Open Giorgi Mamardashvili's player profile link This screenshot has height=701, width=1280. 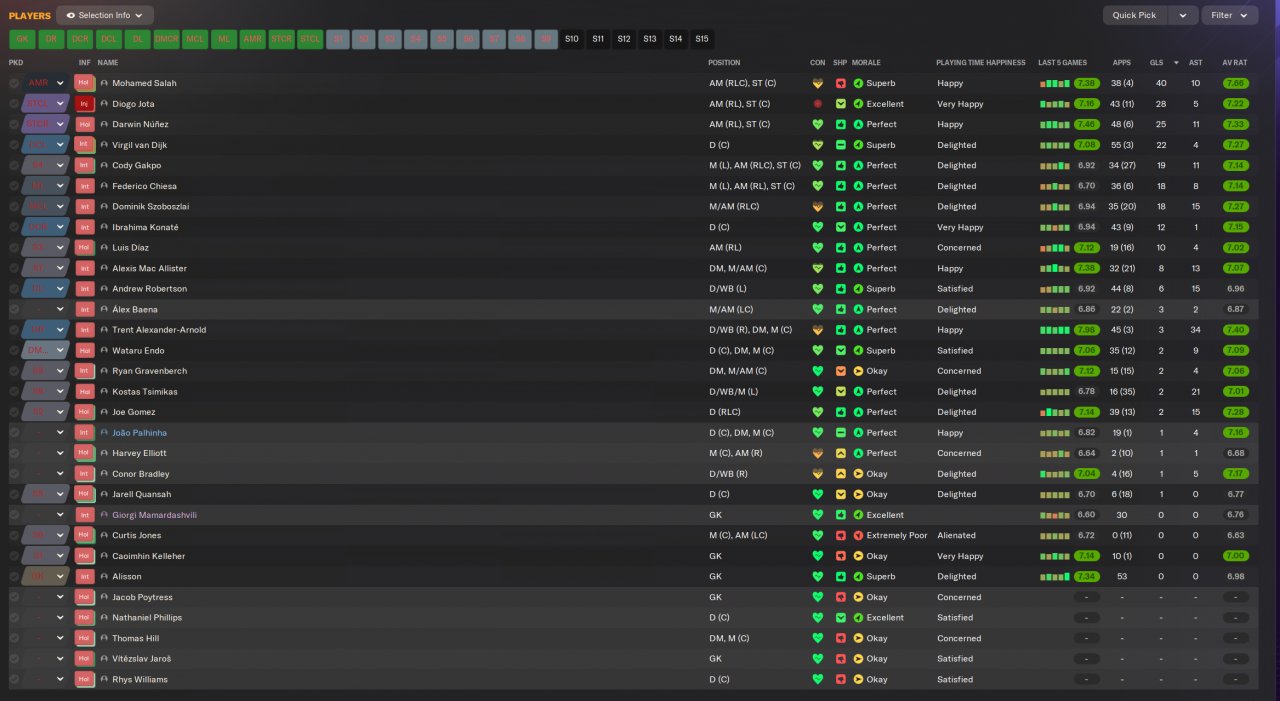155,515
